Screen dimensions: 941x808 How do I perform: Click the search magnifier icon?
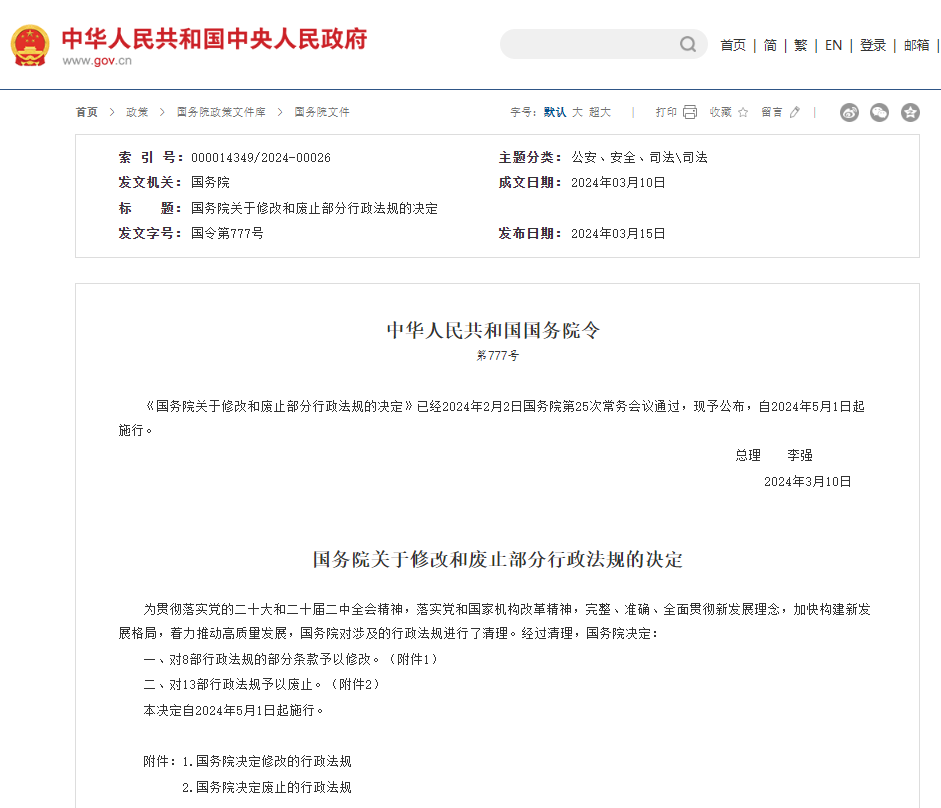point(688,44)
